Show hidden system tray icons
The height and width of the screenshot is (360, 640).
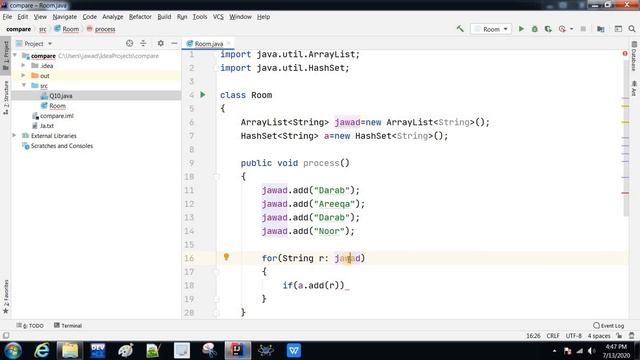tap(554, 351)
